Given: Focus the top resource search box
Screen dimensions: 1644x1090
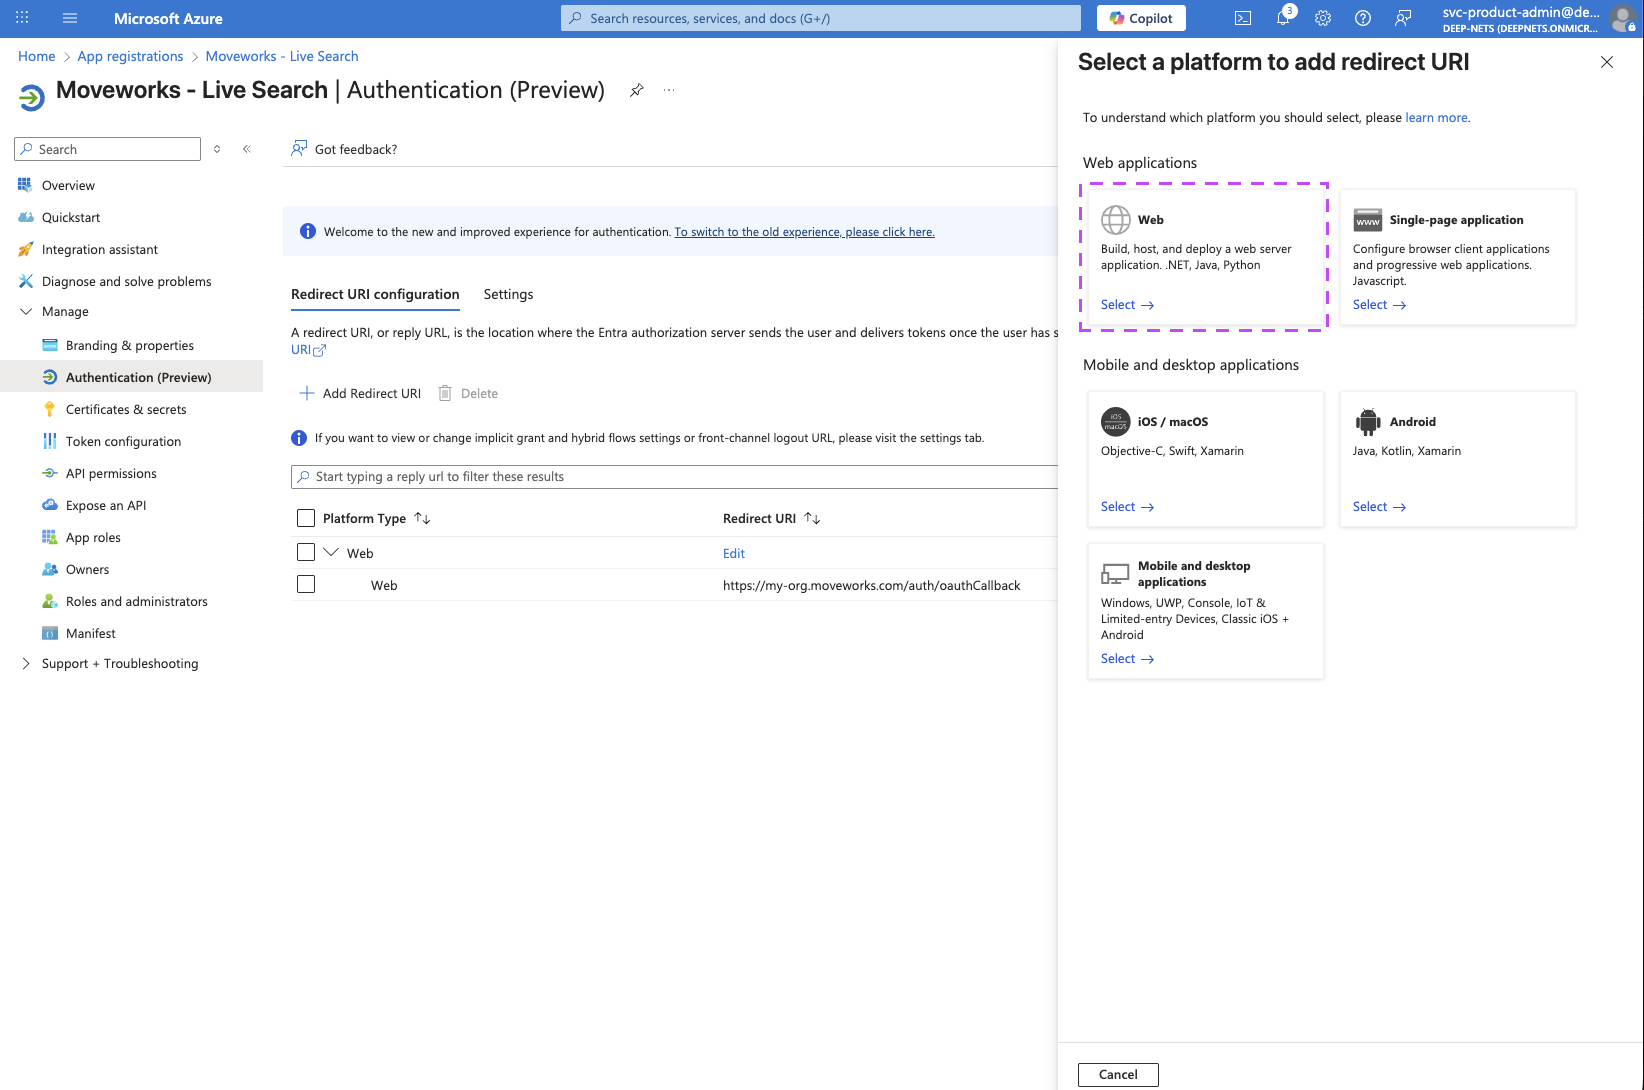Looking at the screenshot, I should click(820, 18).
